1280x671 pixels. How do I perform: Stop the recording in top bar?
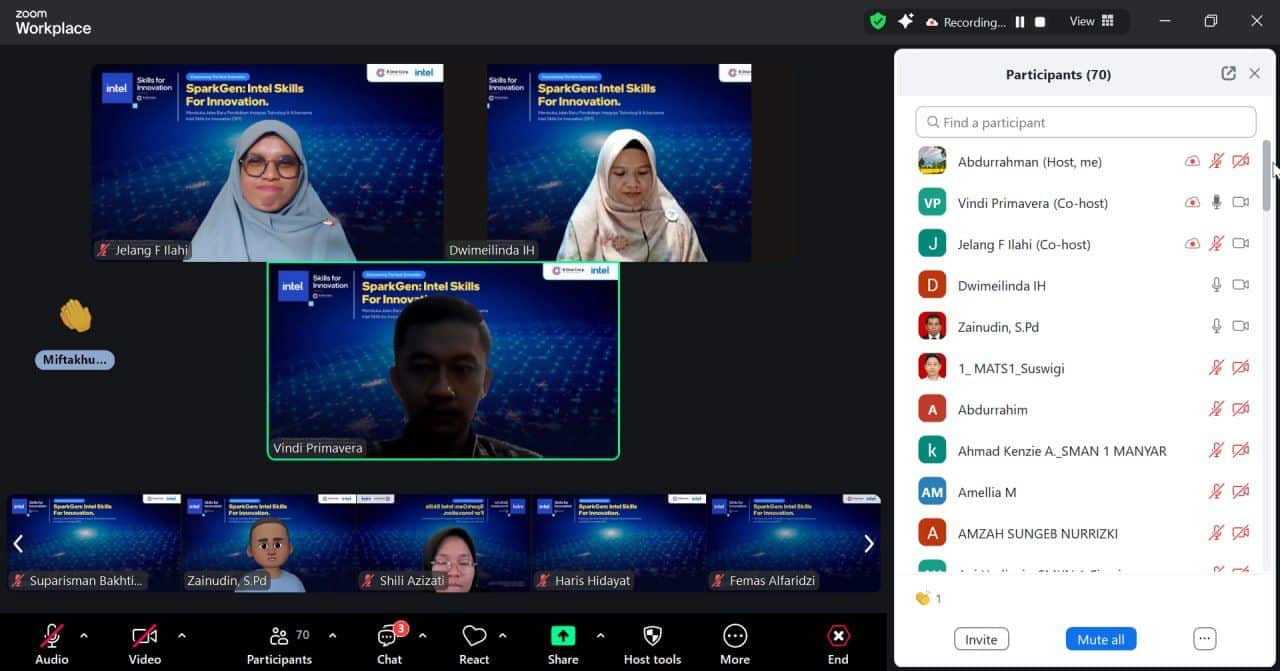click(1040, 22)
